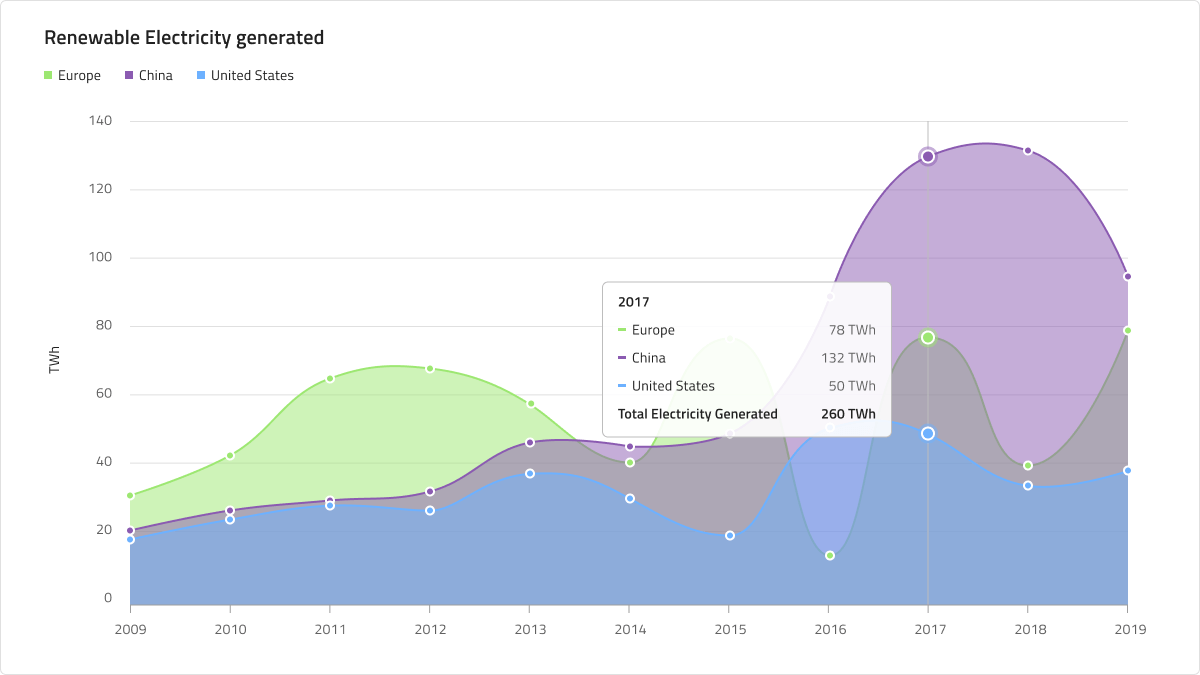The height and width of the screenshot is (675, 1200).
Task: Click the China 2018 data point
Action: (x=1028, y=151)
